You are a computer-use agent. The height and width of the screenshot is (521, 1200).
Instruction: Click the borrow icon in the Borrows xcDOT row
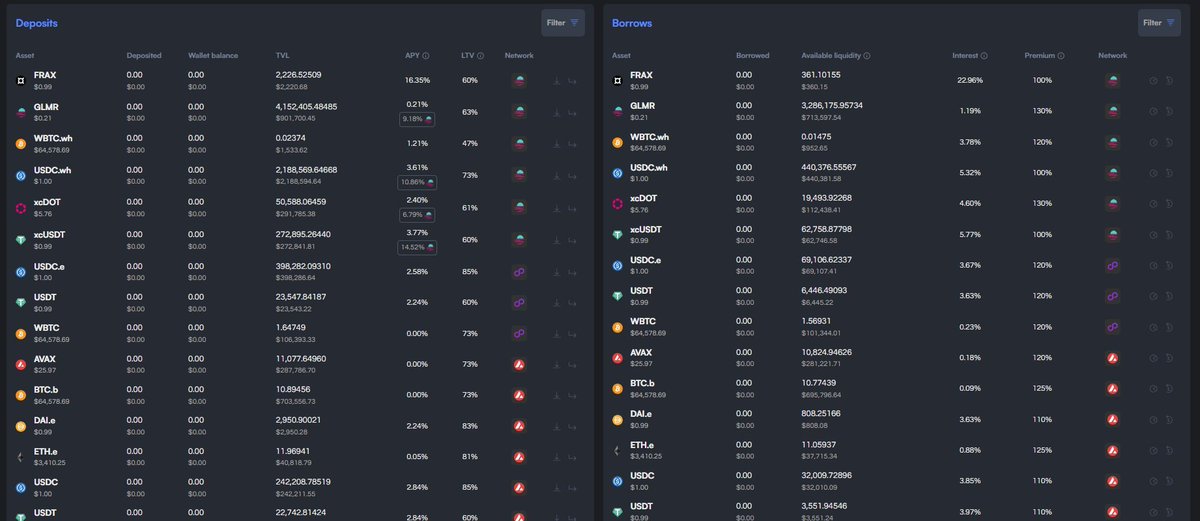point(1153,204)
